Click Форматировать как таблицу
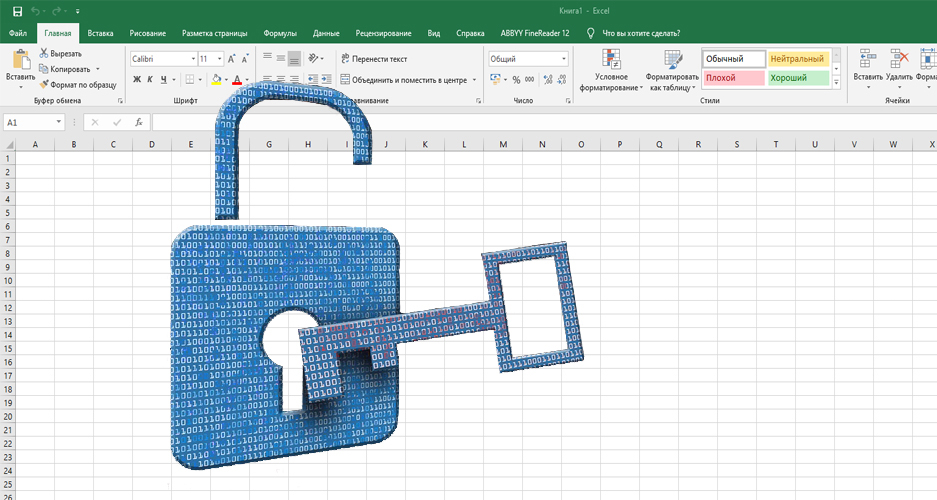The width and height of the screenshot is (937, 500). [x=672, y=70]
